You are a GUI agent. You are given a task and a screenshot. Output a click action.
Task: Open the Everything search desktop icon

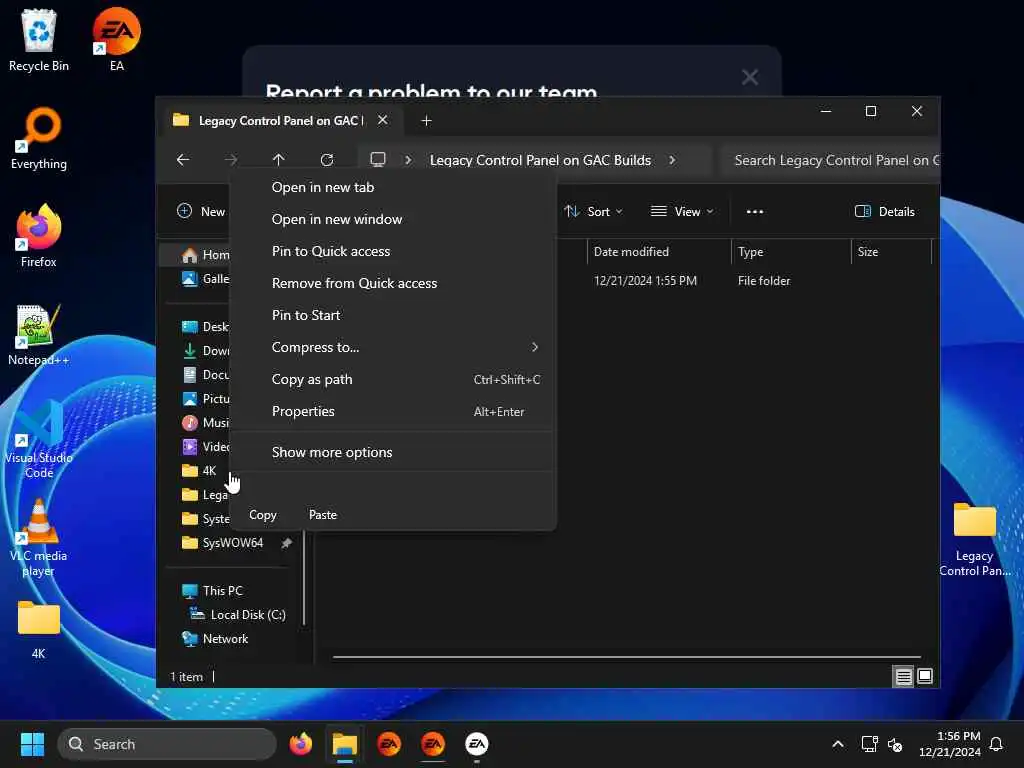[39, 138]
